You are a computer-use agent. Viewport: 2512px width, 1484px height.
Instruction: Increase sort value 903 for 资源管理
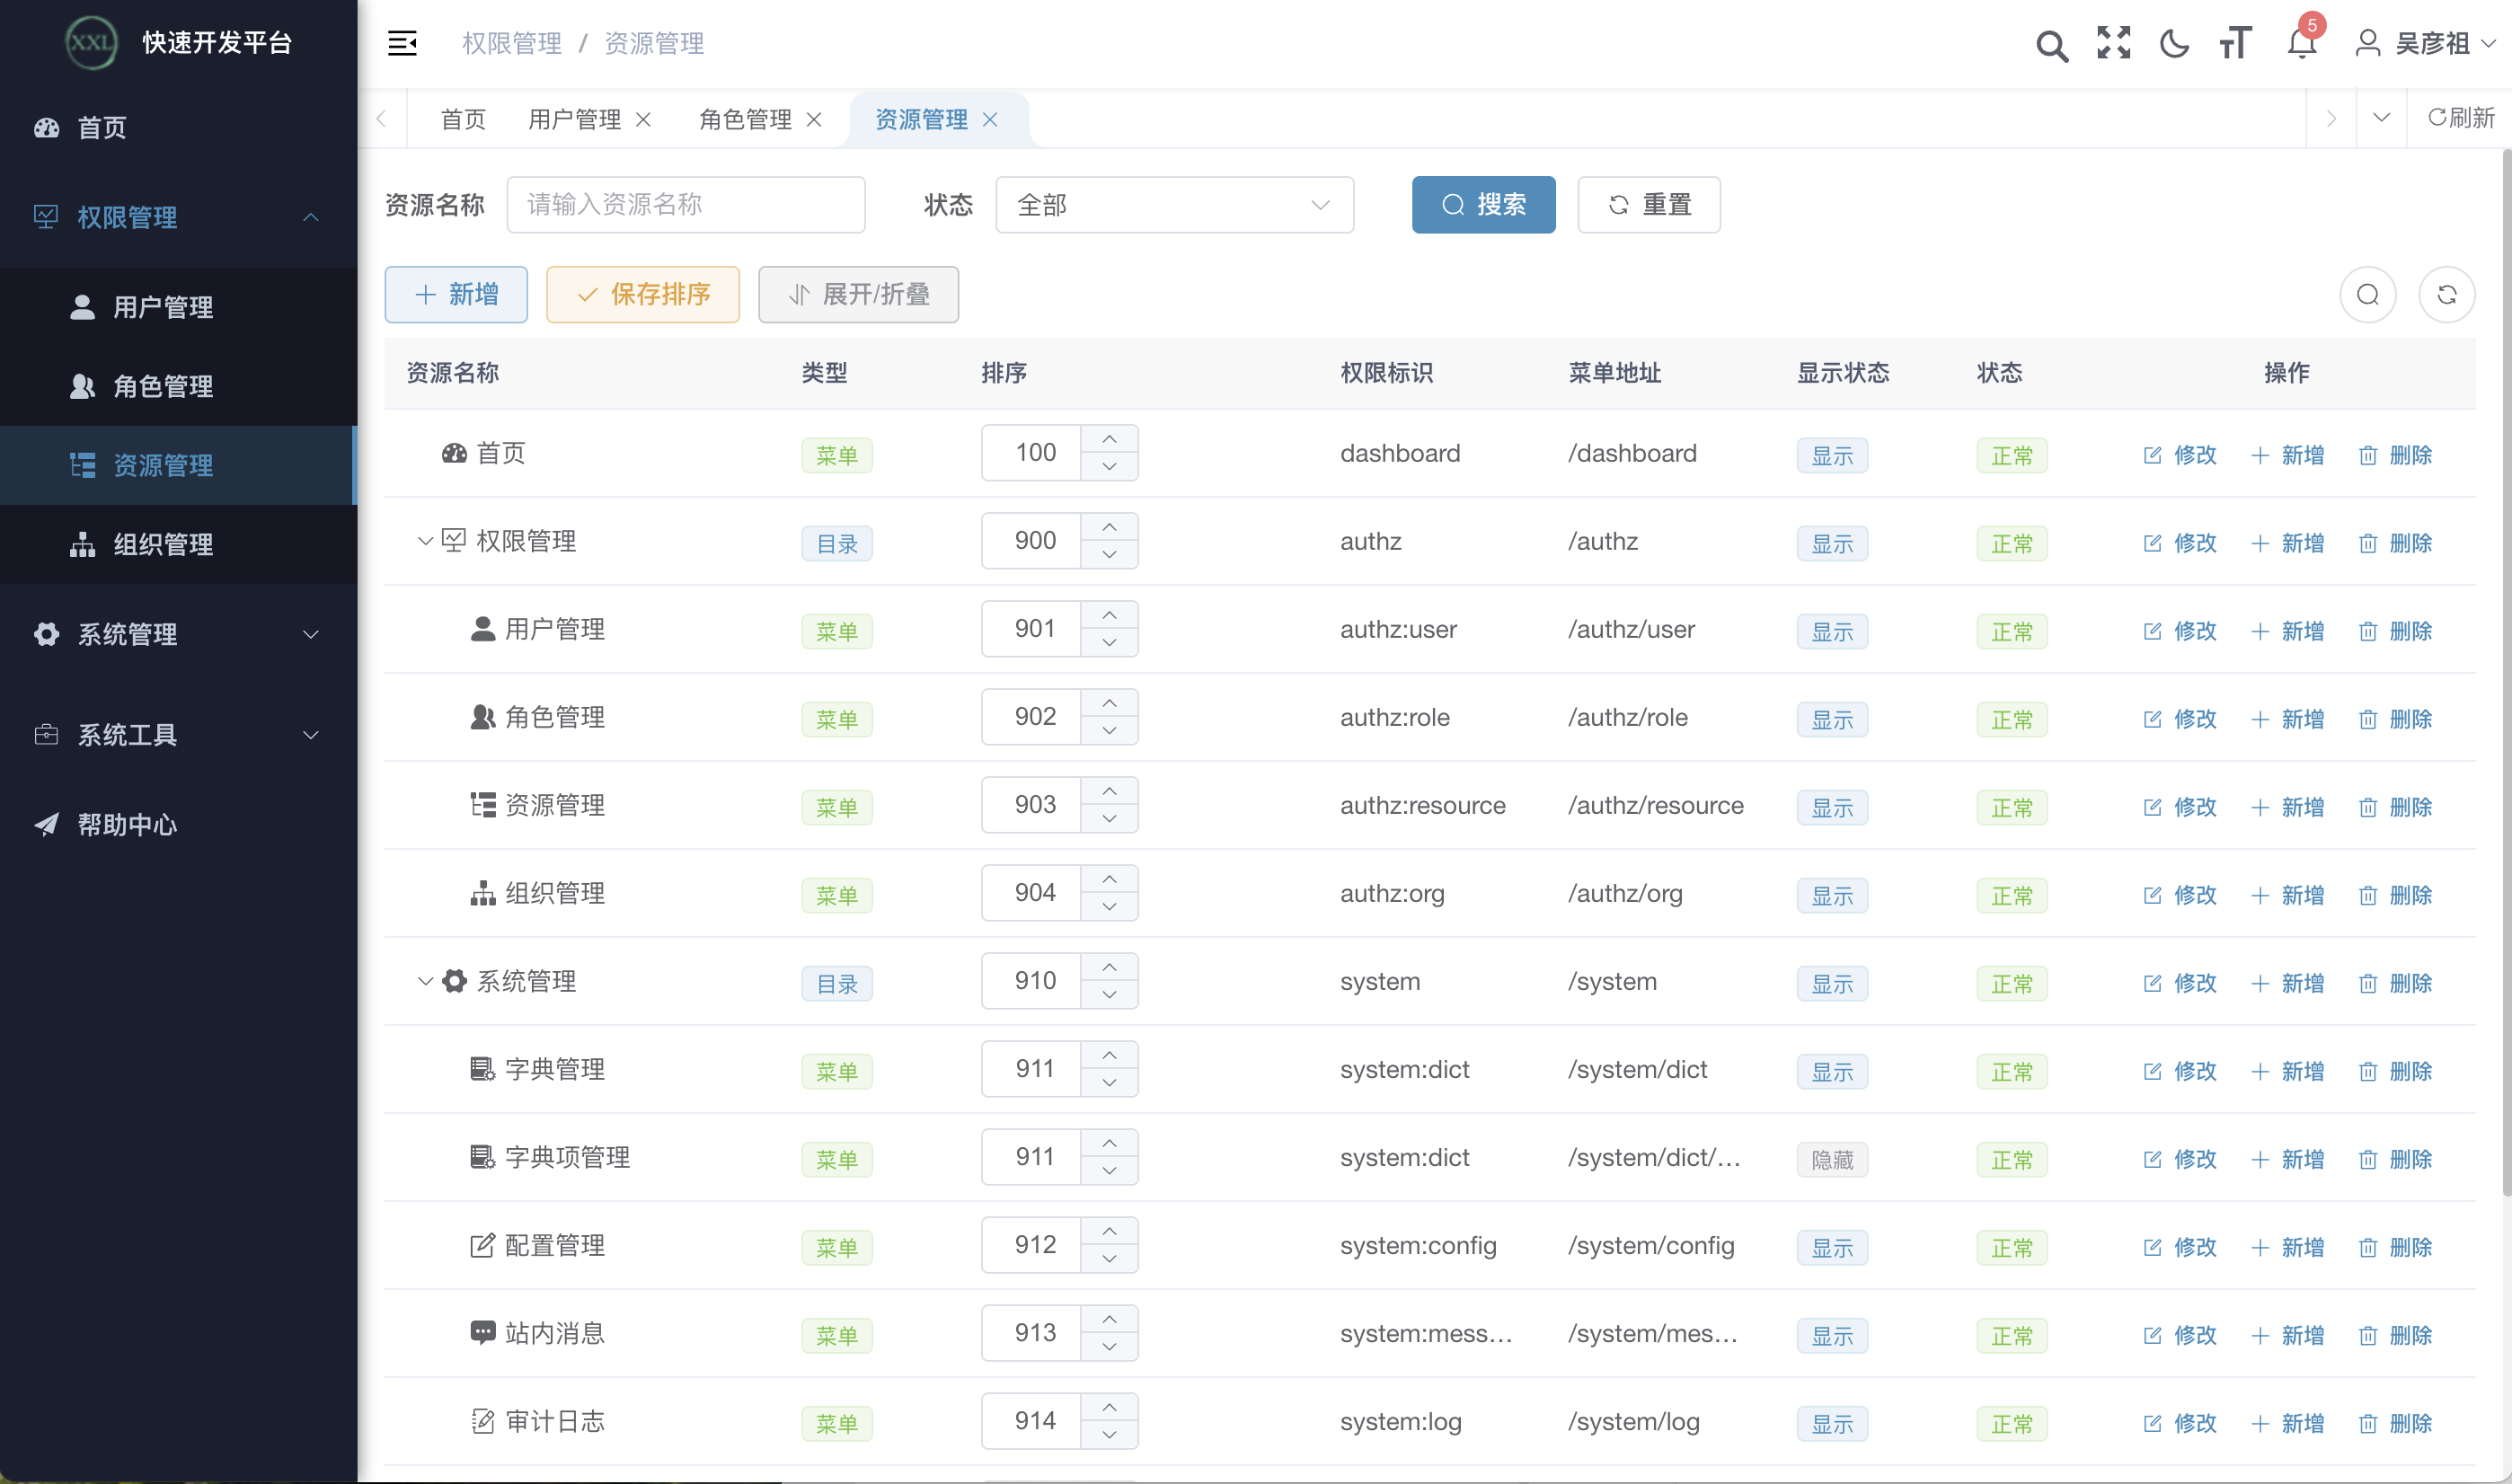(1109, 791)
